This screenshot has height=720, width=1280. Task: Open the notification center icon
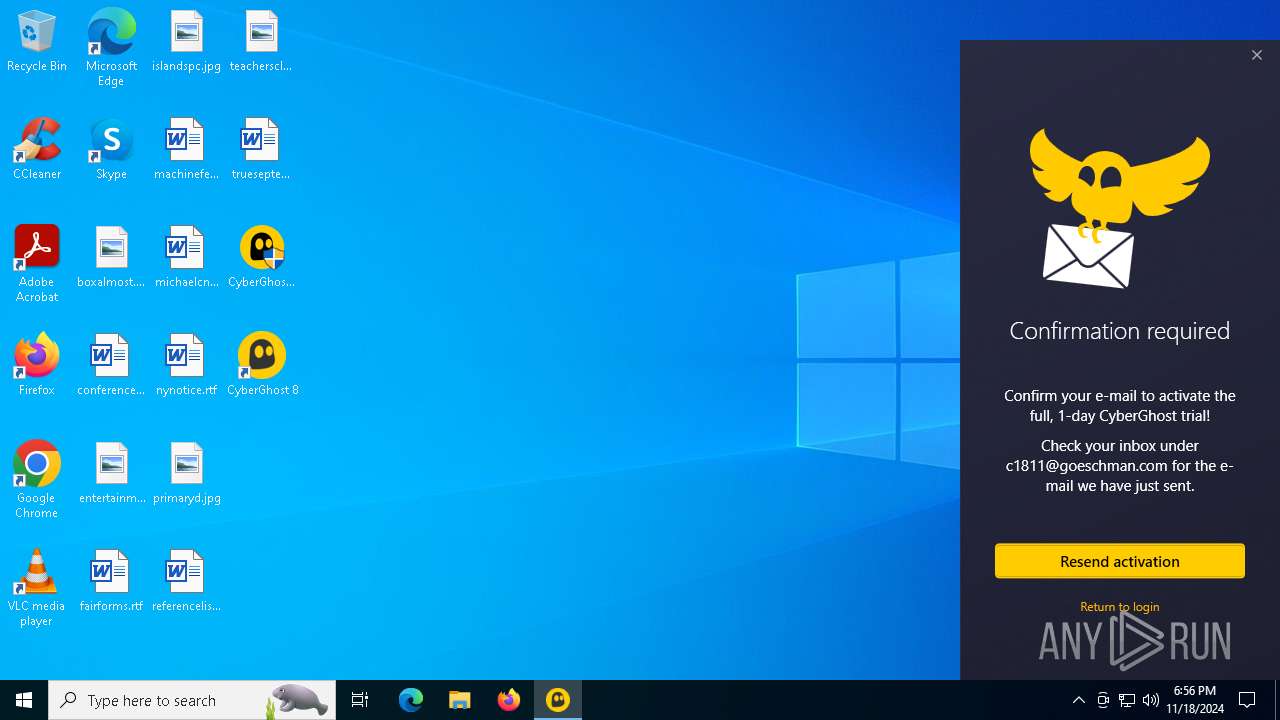(1248, 700)
